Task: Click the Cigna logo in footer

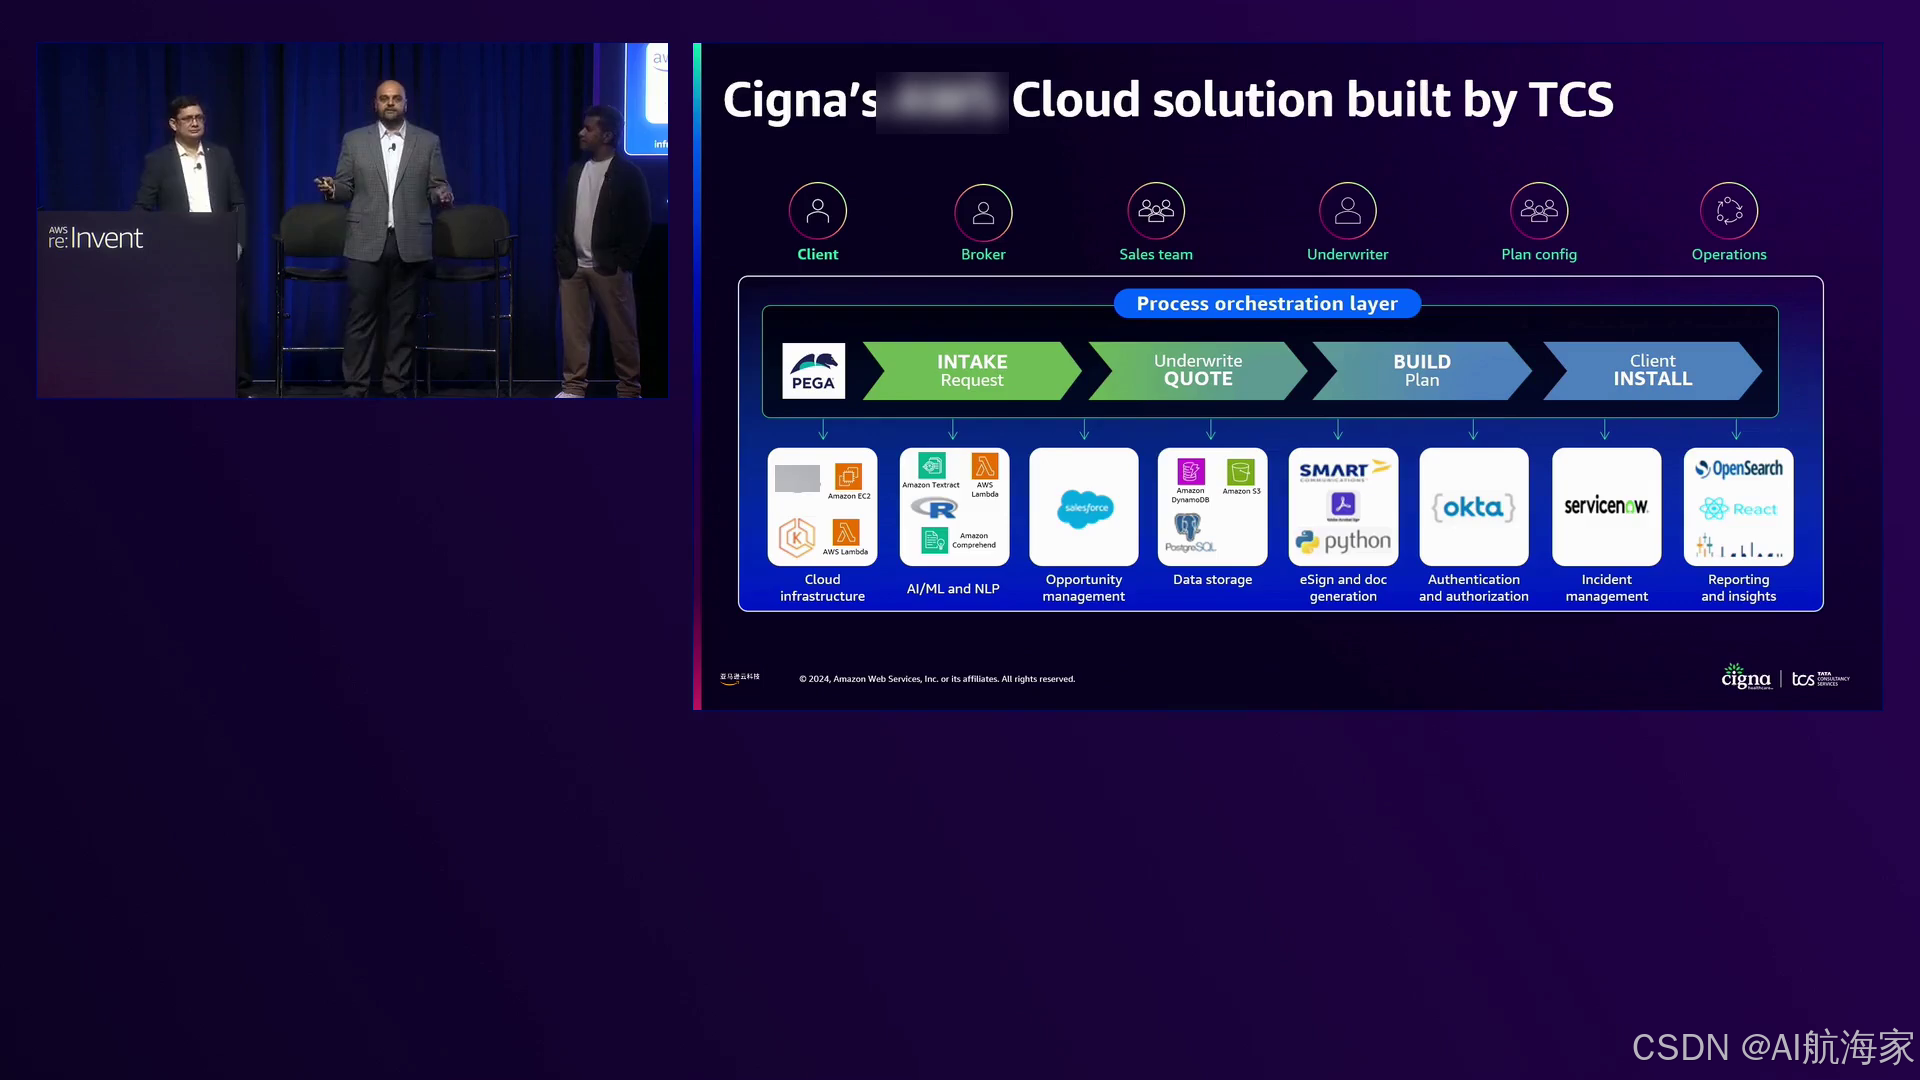Action: 1745,678
